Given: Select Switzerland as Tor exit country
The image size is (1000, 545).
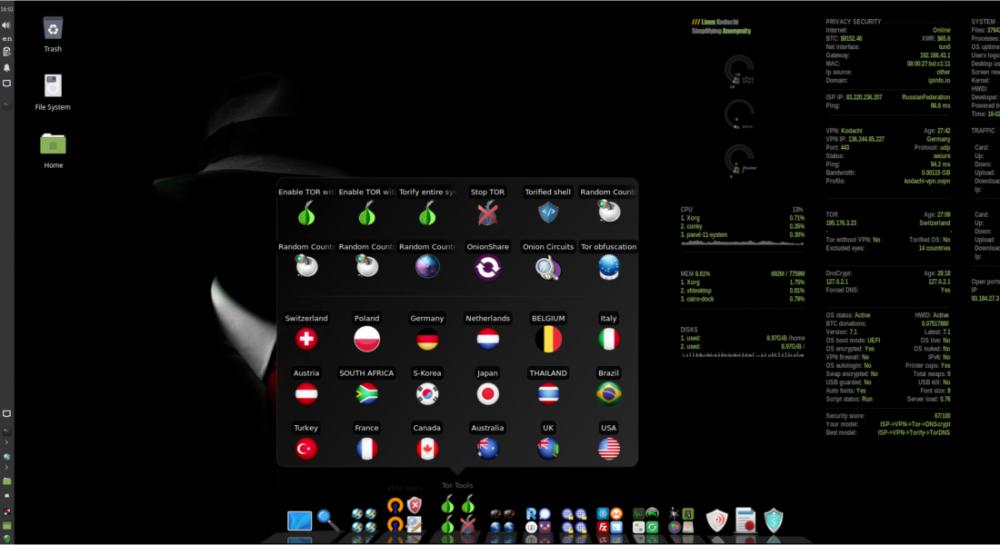Looking at the screenshot, I should 306,339.
